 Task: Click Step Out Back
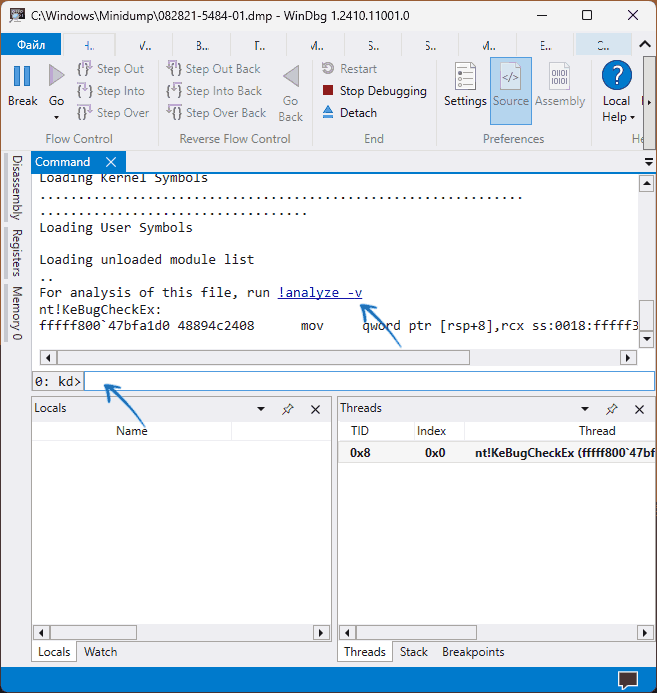[213, 69]
